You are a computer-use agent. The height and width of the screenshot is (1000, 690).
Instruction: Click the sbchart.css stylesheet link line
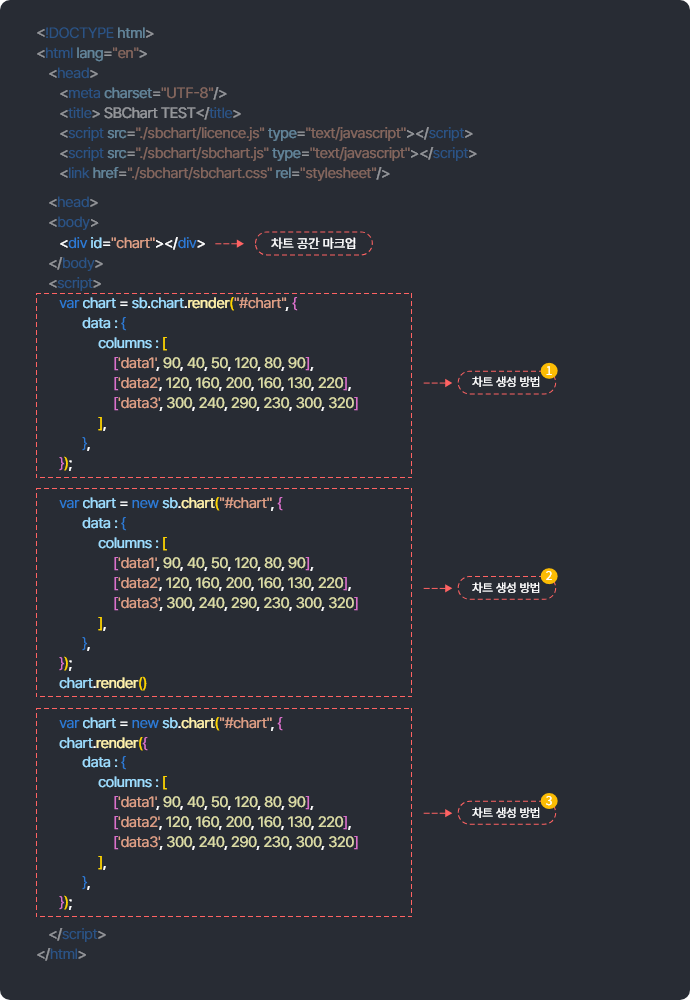(x=223, y=173)
